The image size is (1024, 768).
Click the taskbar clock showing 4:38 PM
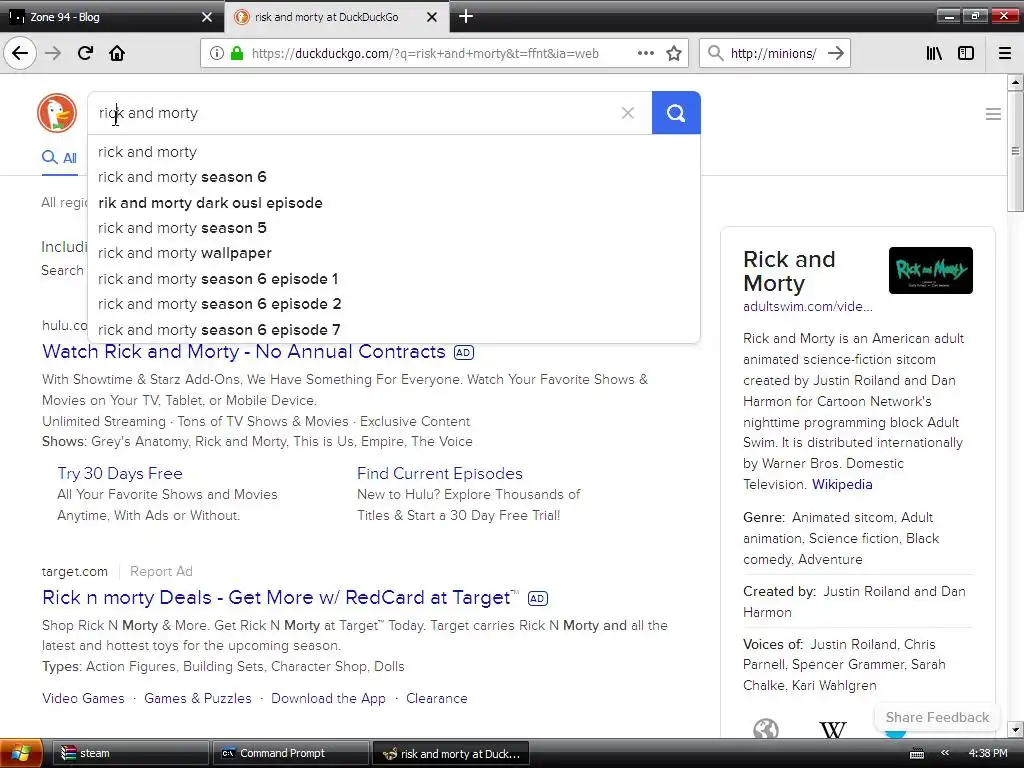coord(988,753)
